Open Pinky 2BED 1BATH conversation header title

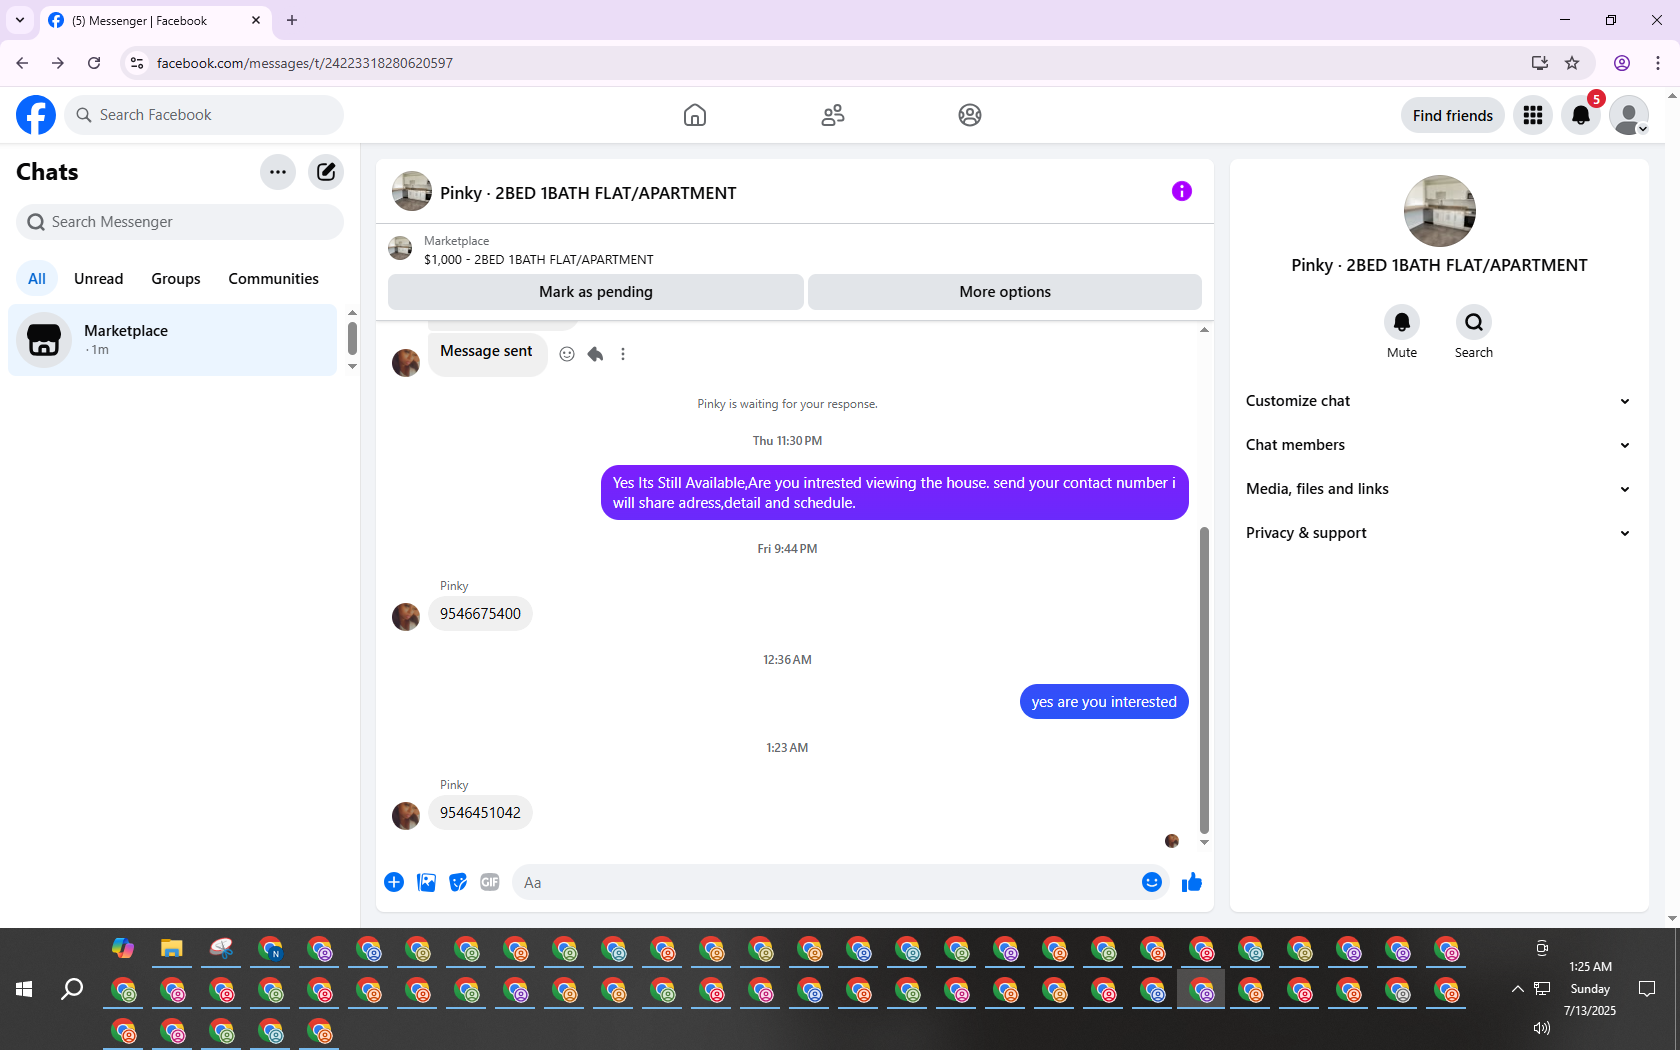tap(588, 193)
